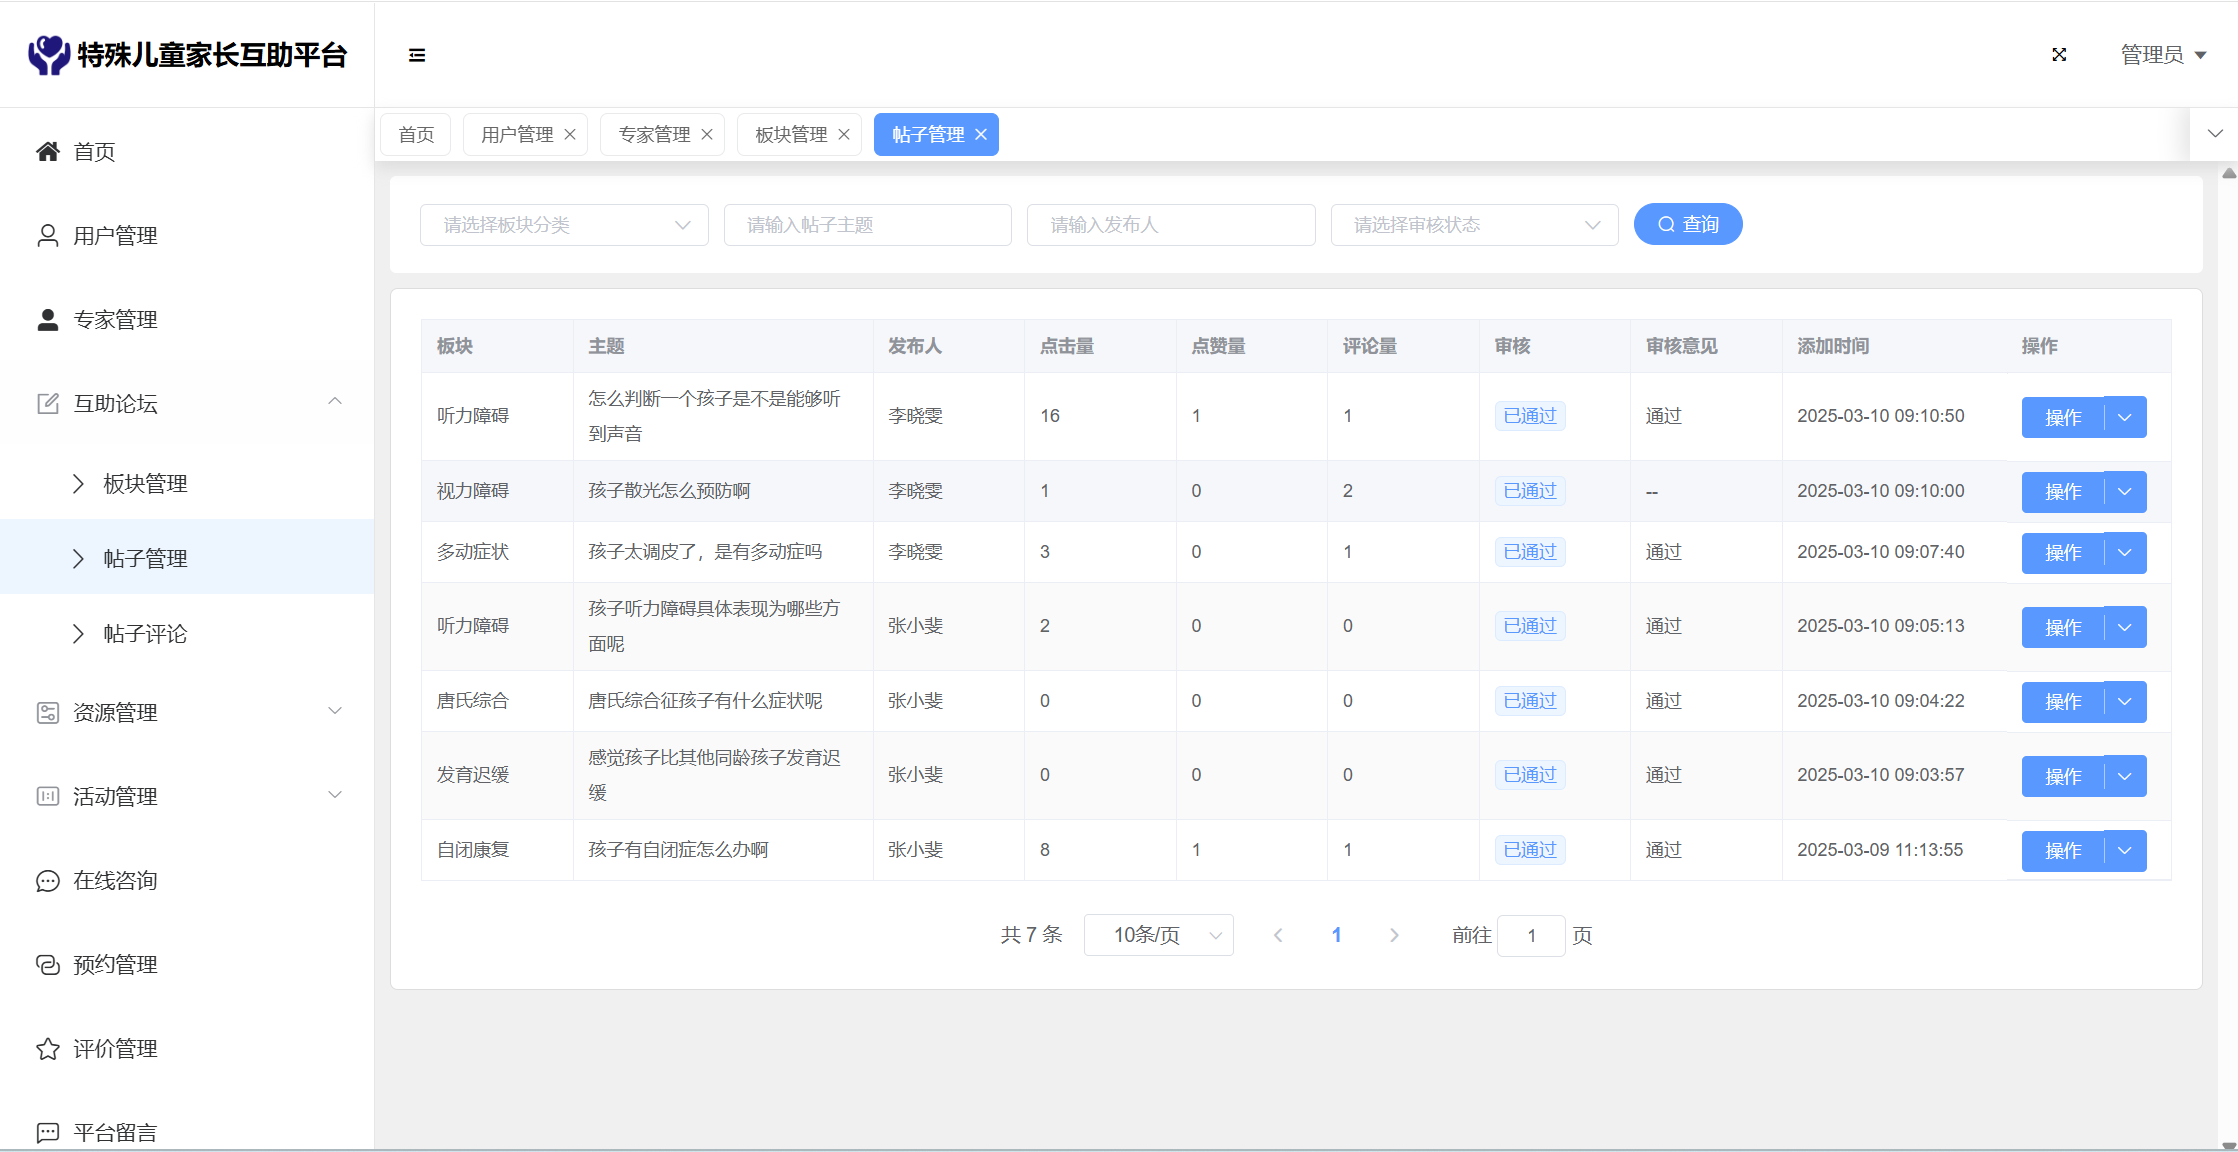This screenshot has width=2238, height=1152.
Task: Click the 查询 search button
Action: pos(1688,224)
